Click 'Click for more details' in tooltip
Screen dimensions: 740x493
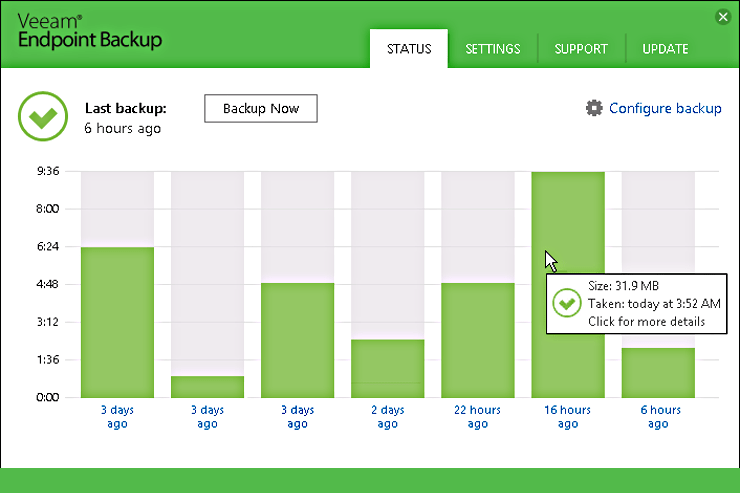(646, 321)
